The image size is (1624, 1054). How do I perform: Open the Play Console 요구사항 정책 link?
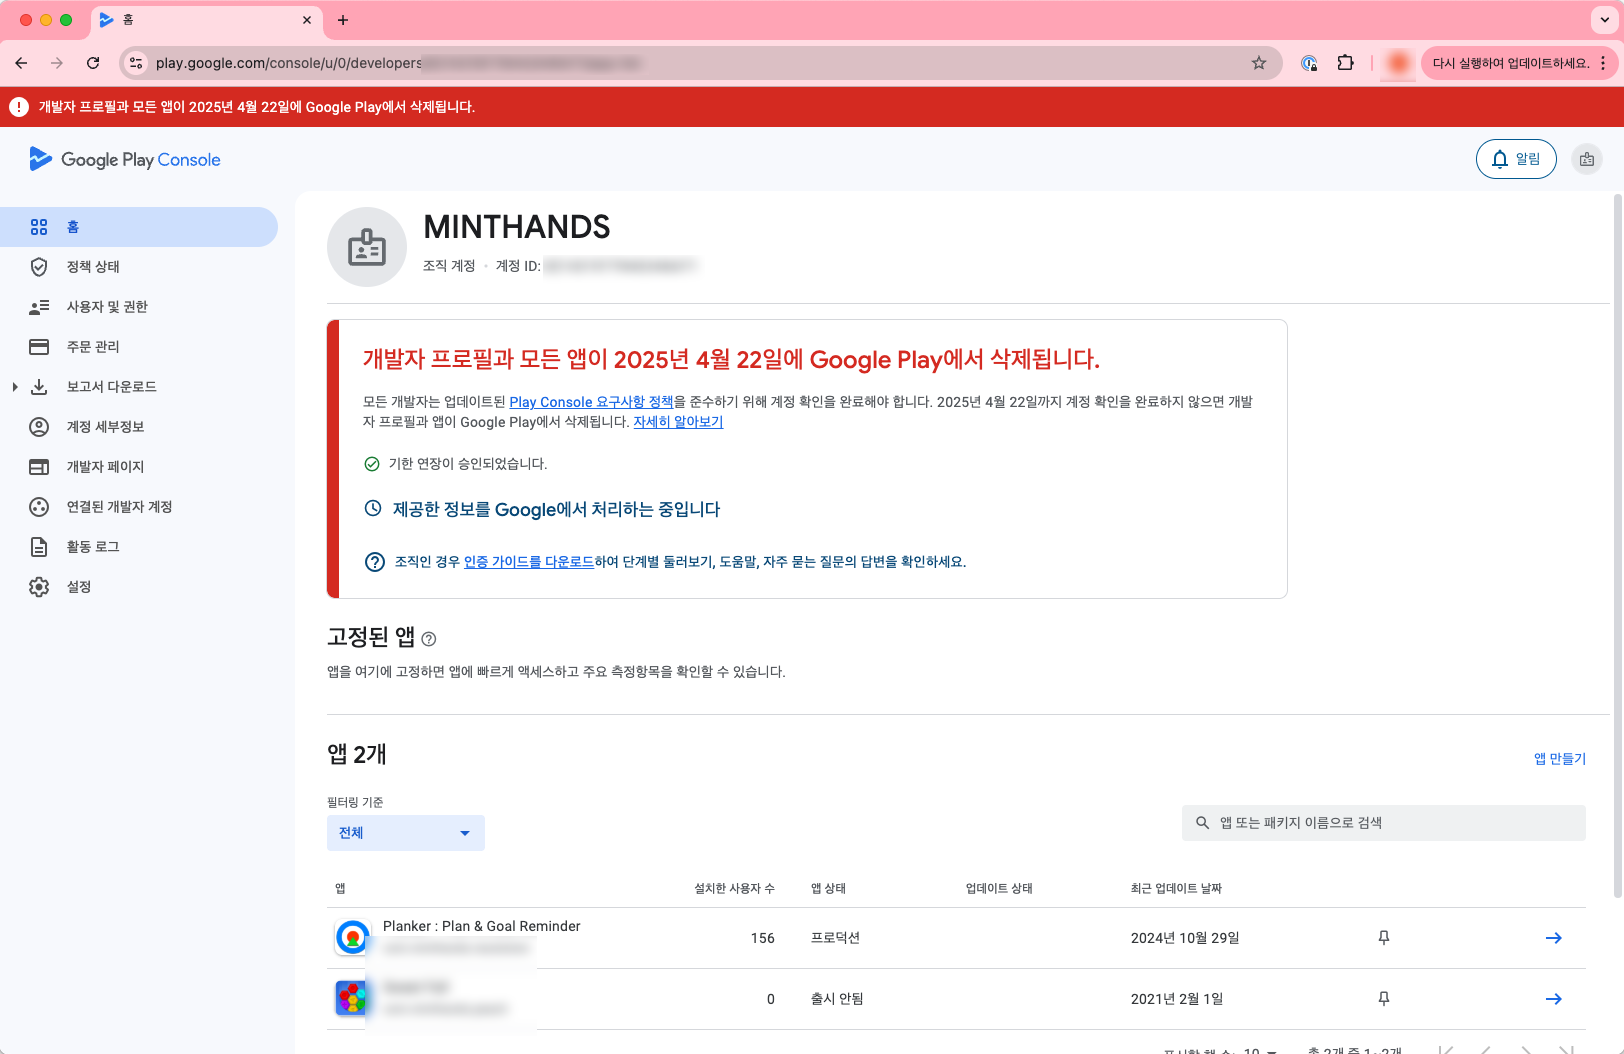(x=591, y=402)
